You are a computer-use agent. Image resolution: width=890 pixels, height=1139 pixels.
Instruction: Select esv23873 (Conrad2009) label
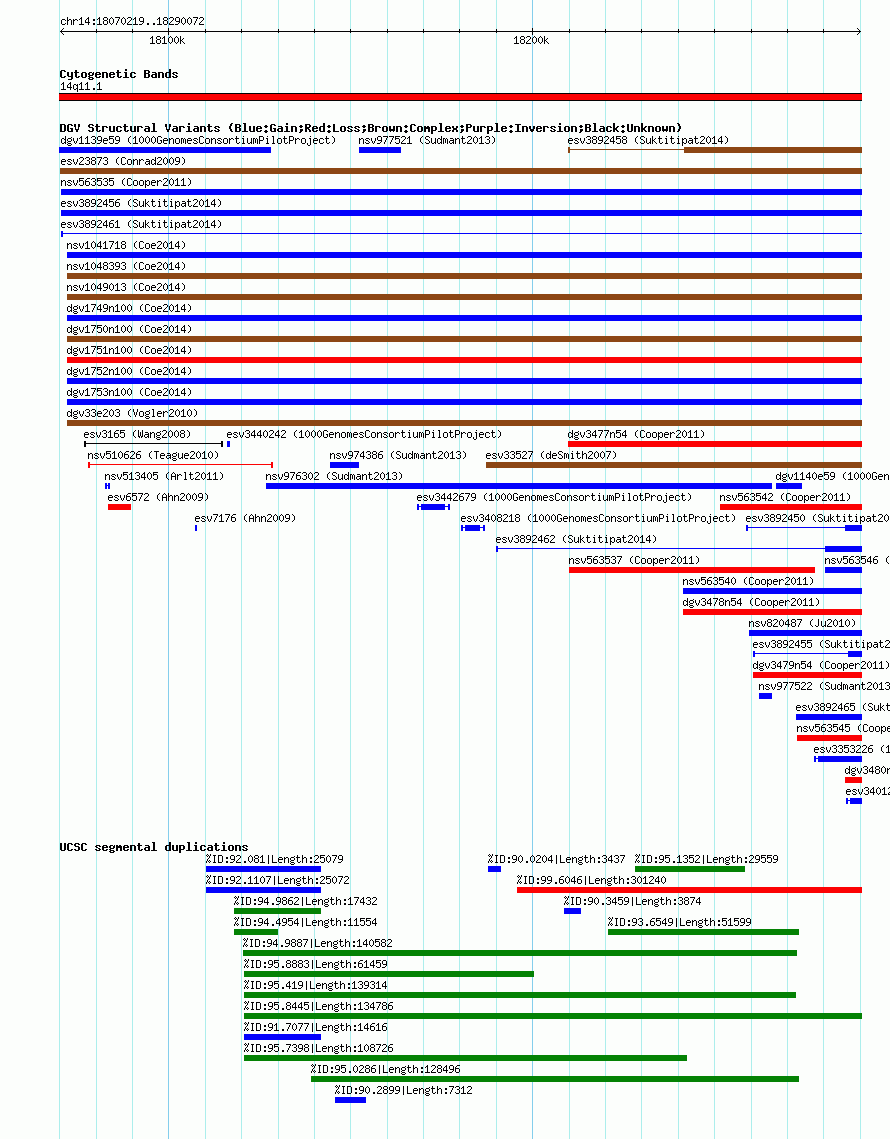coord(123,161)
